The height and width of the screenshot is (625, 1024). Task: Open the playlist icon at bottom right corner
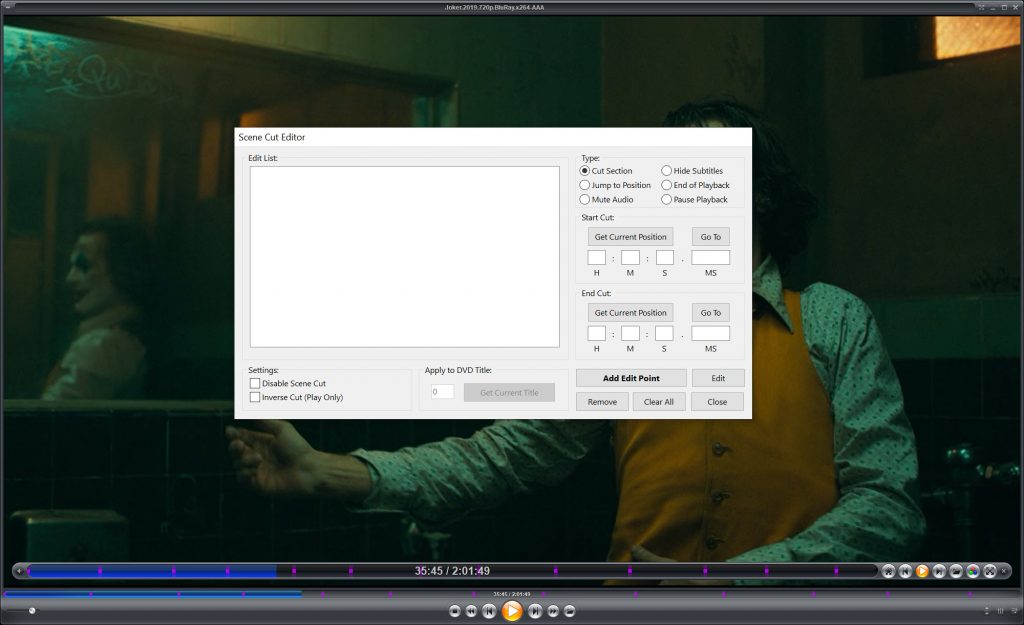pyautogui.click(x=1013, y=611)
